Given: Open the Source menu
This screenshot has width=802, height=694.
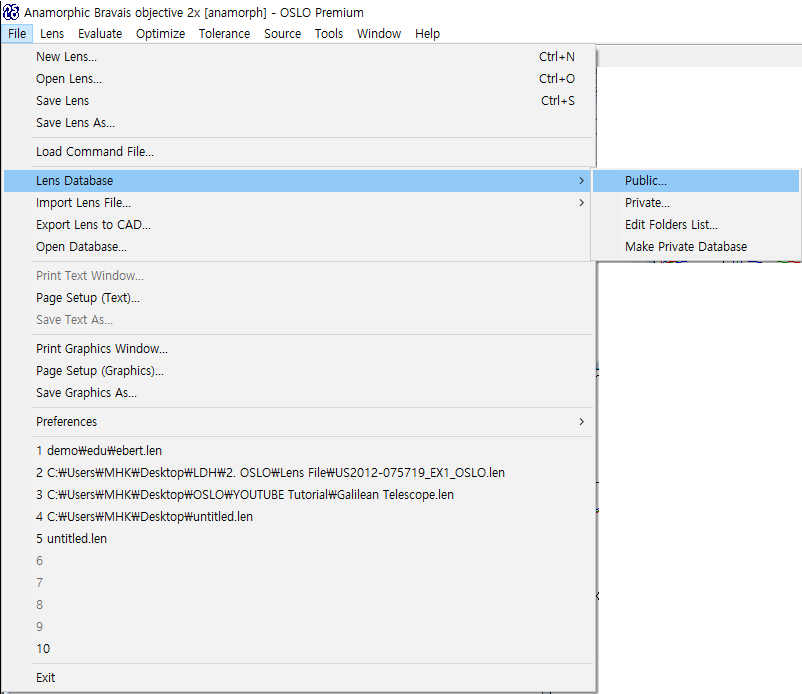Looking at the screenshot, I should click(x=282, y=34).
